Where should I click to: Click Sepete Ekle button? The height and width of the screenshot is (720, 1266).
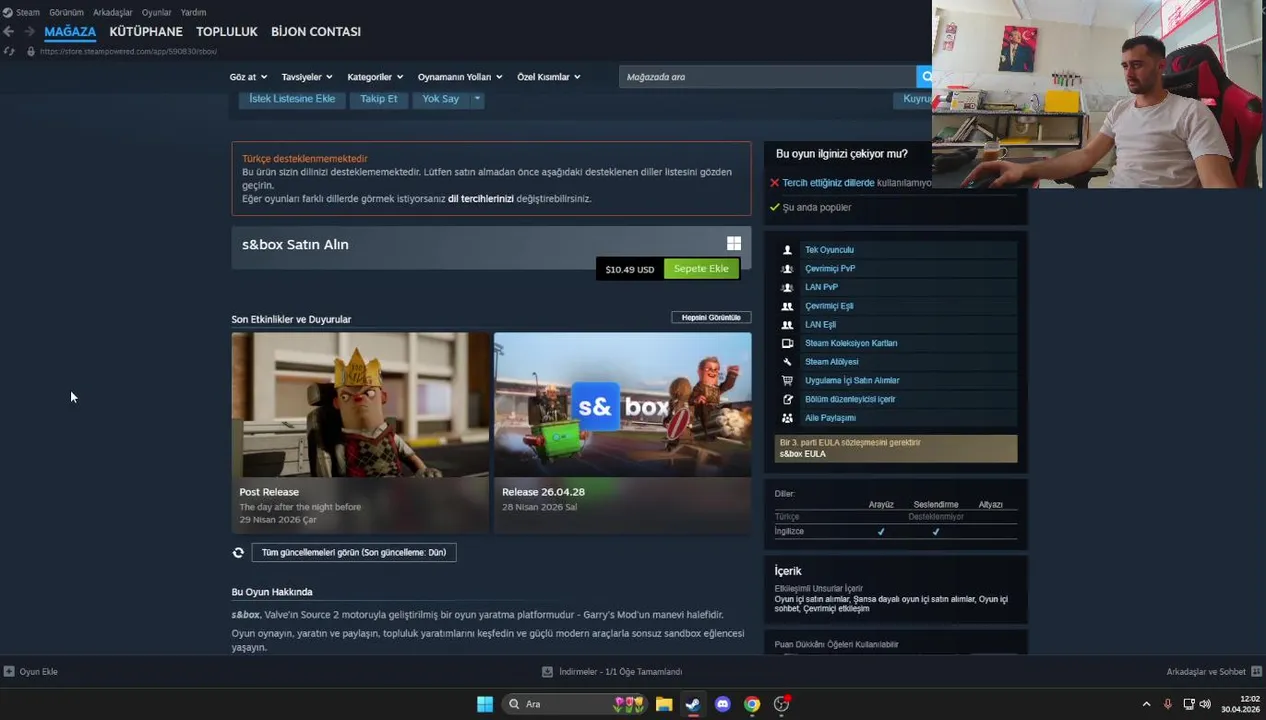(701, 269)
